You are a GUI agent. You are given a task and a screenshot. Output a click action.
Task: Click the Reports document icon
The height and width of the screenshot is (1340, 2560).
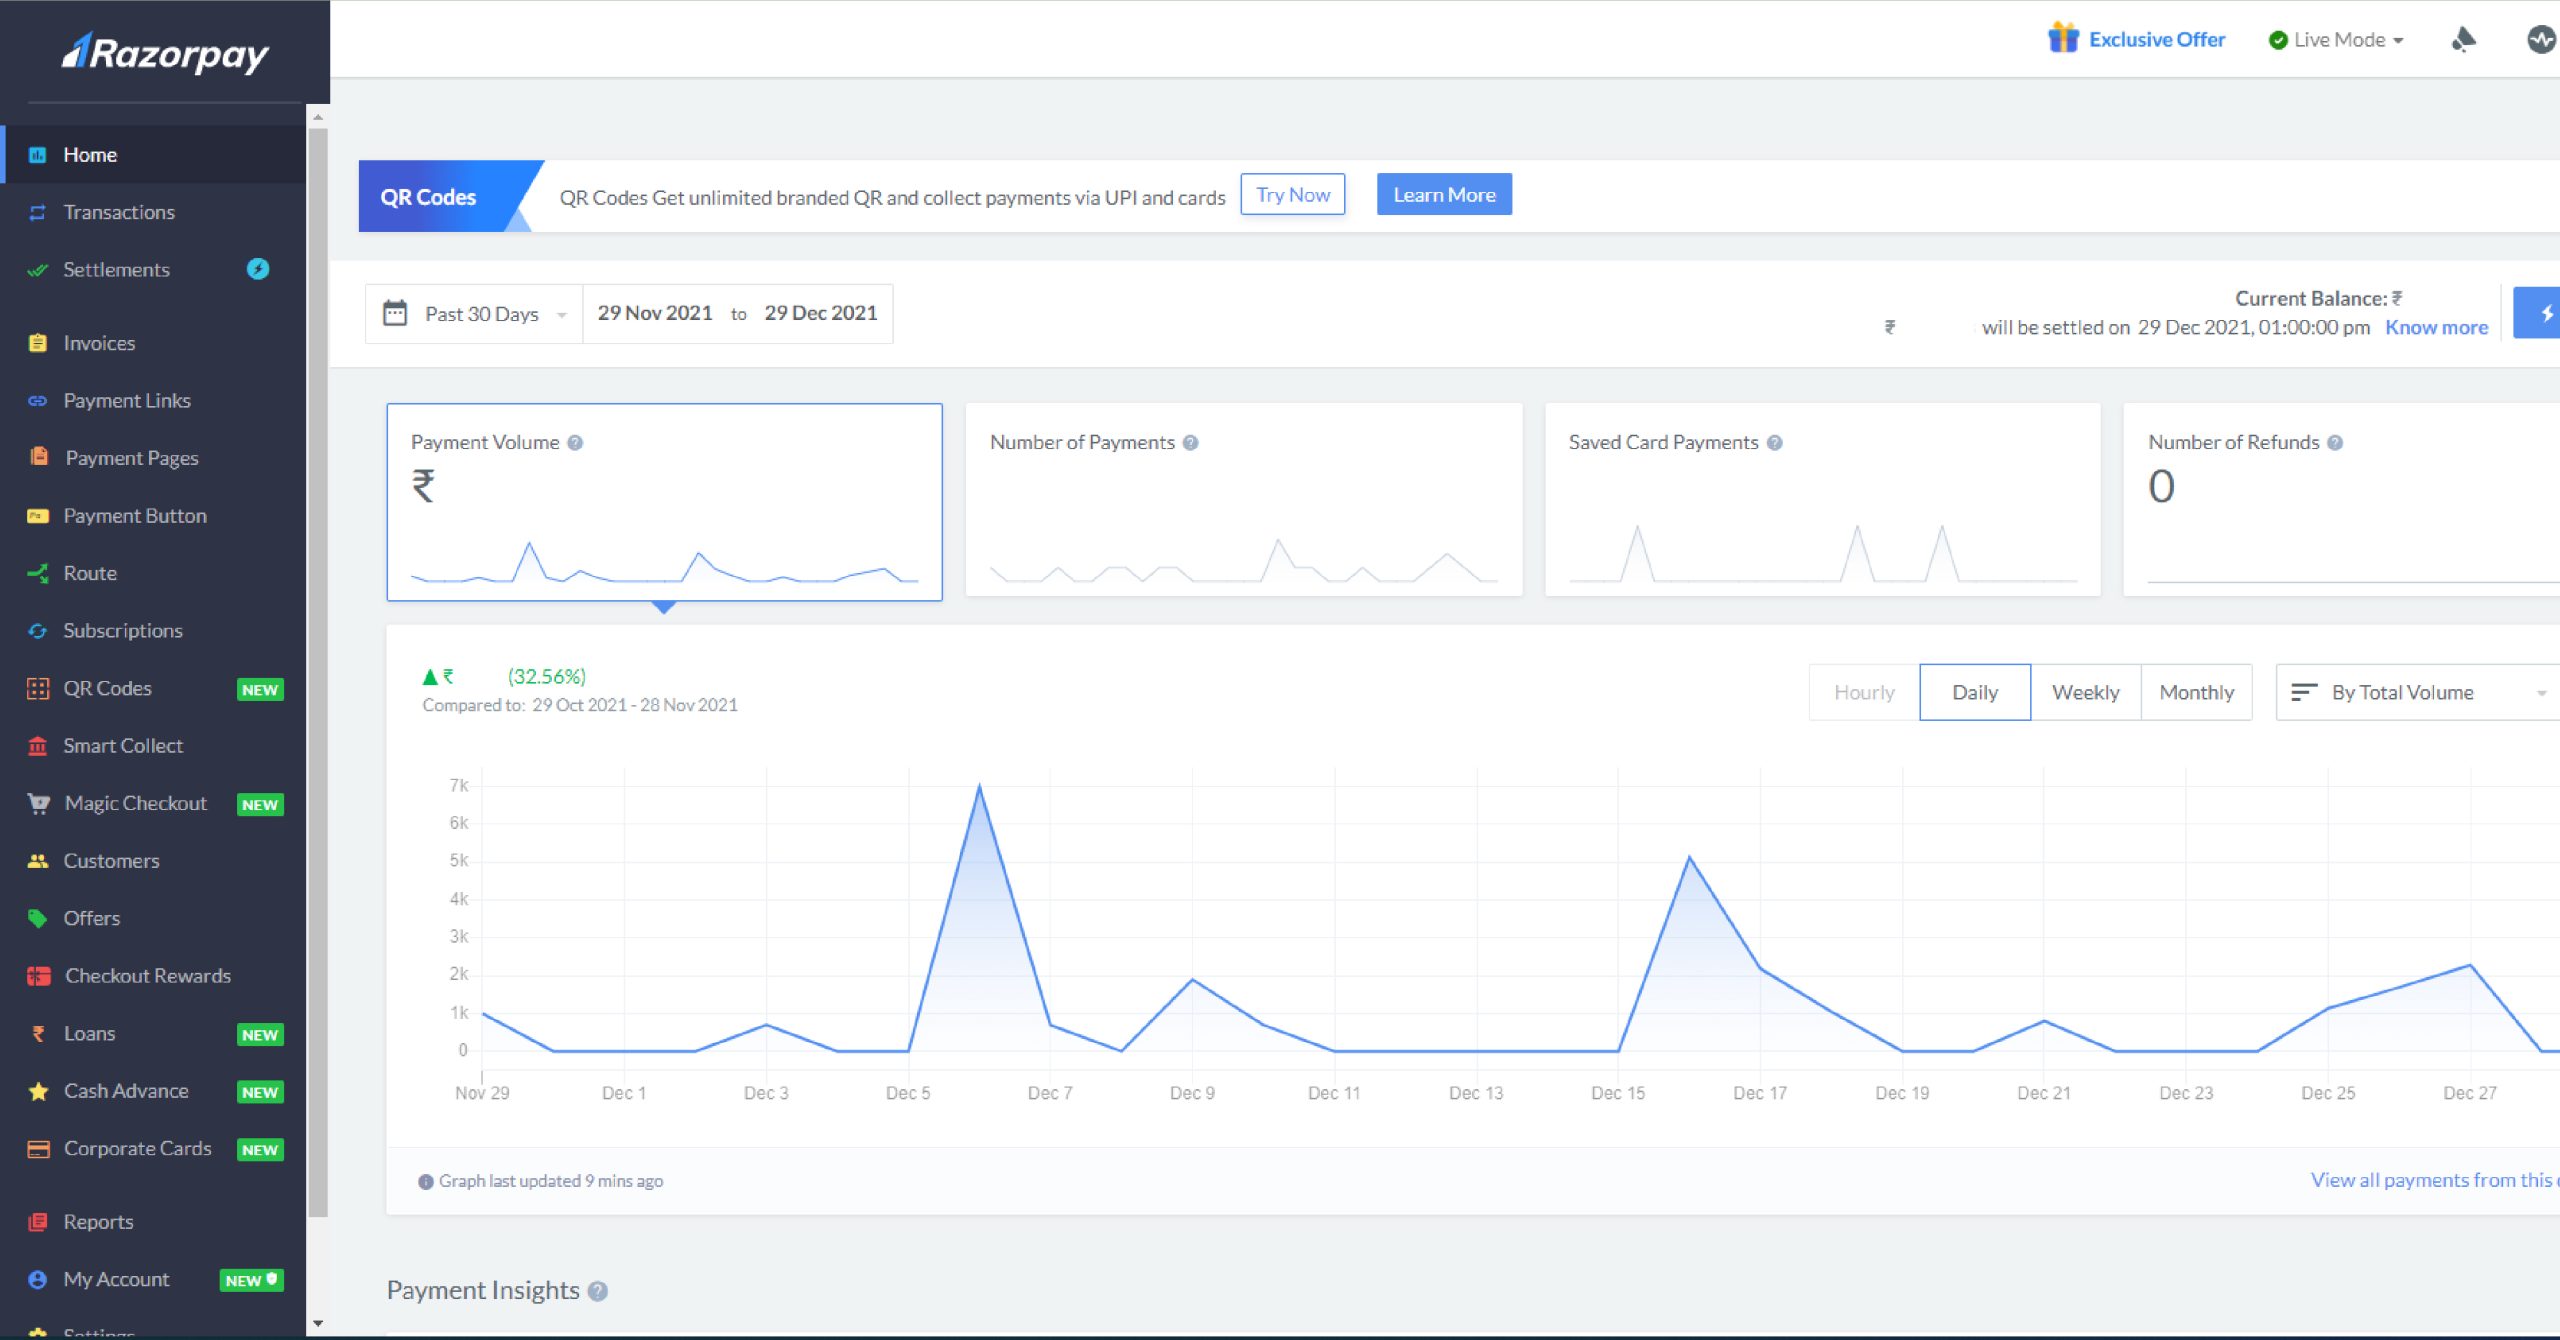[38, 1222]
